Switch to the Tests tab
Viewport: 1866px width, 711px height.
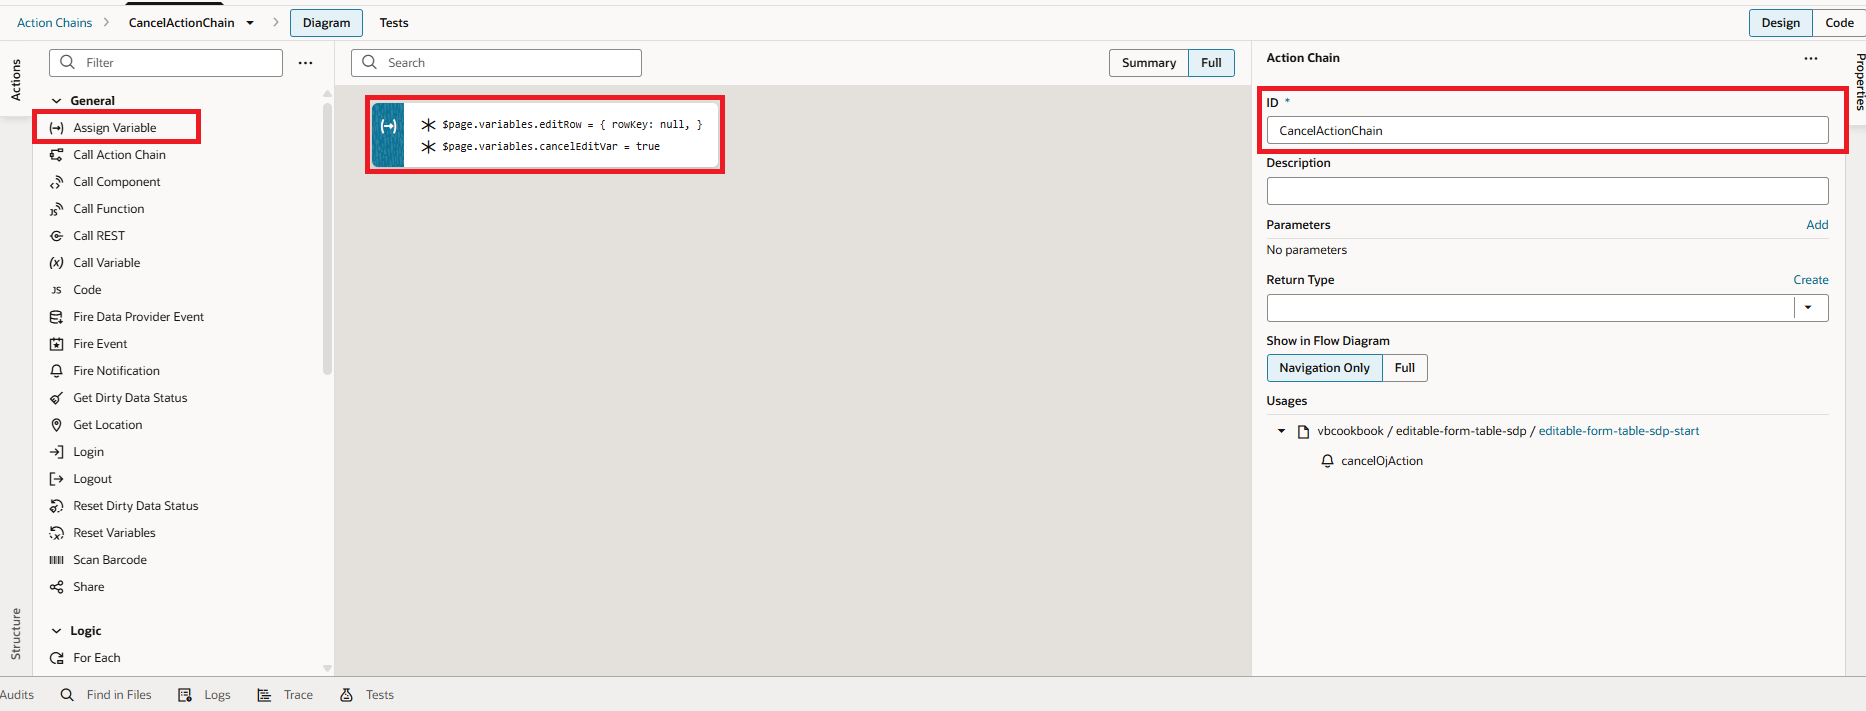[x=393, y=23]
